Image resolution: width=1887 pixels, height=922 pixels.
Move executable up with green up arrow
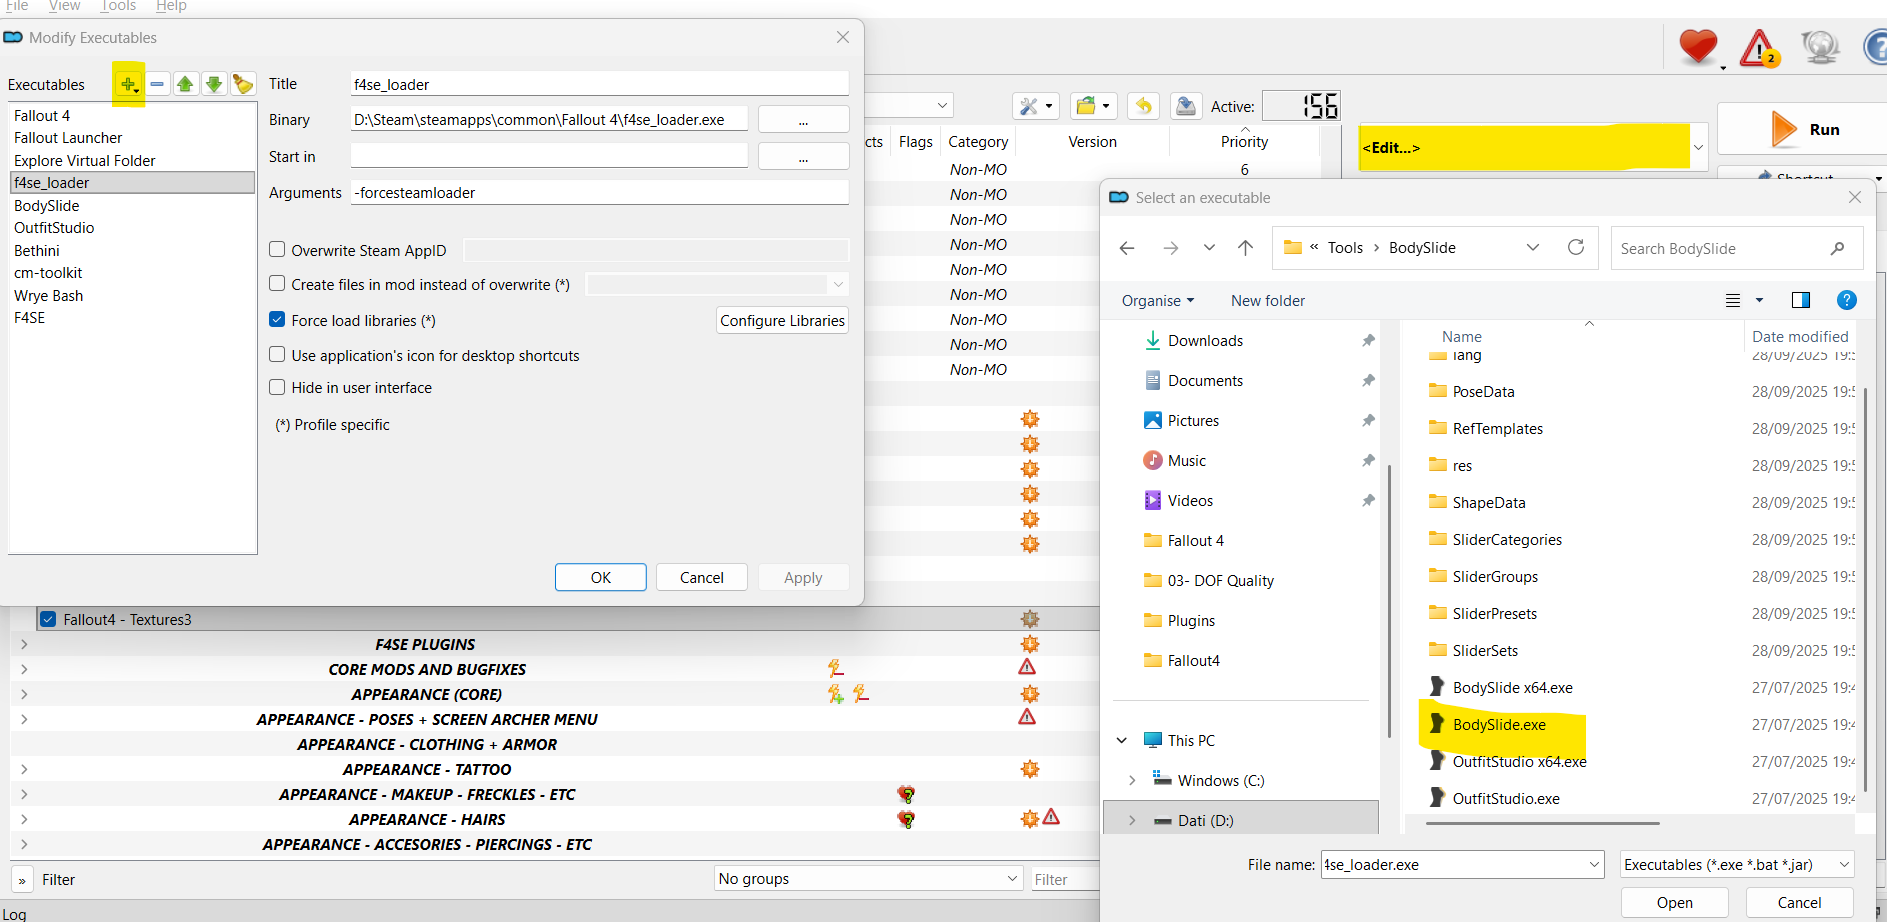coord(185,85)
